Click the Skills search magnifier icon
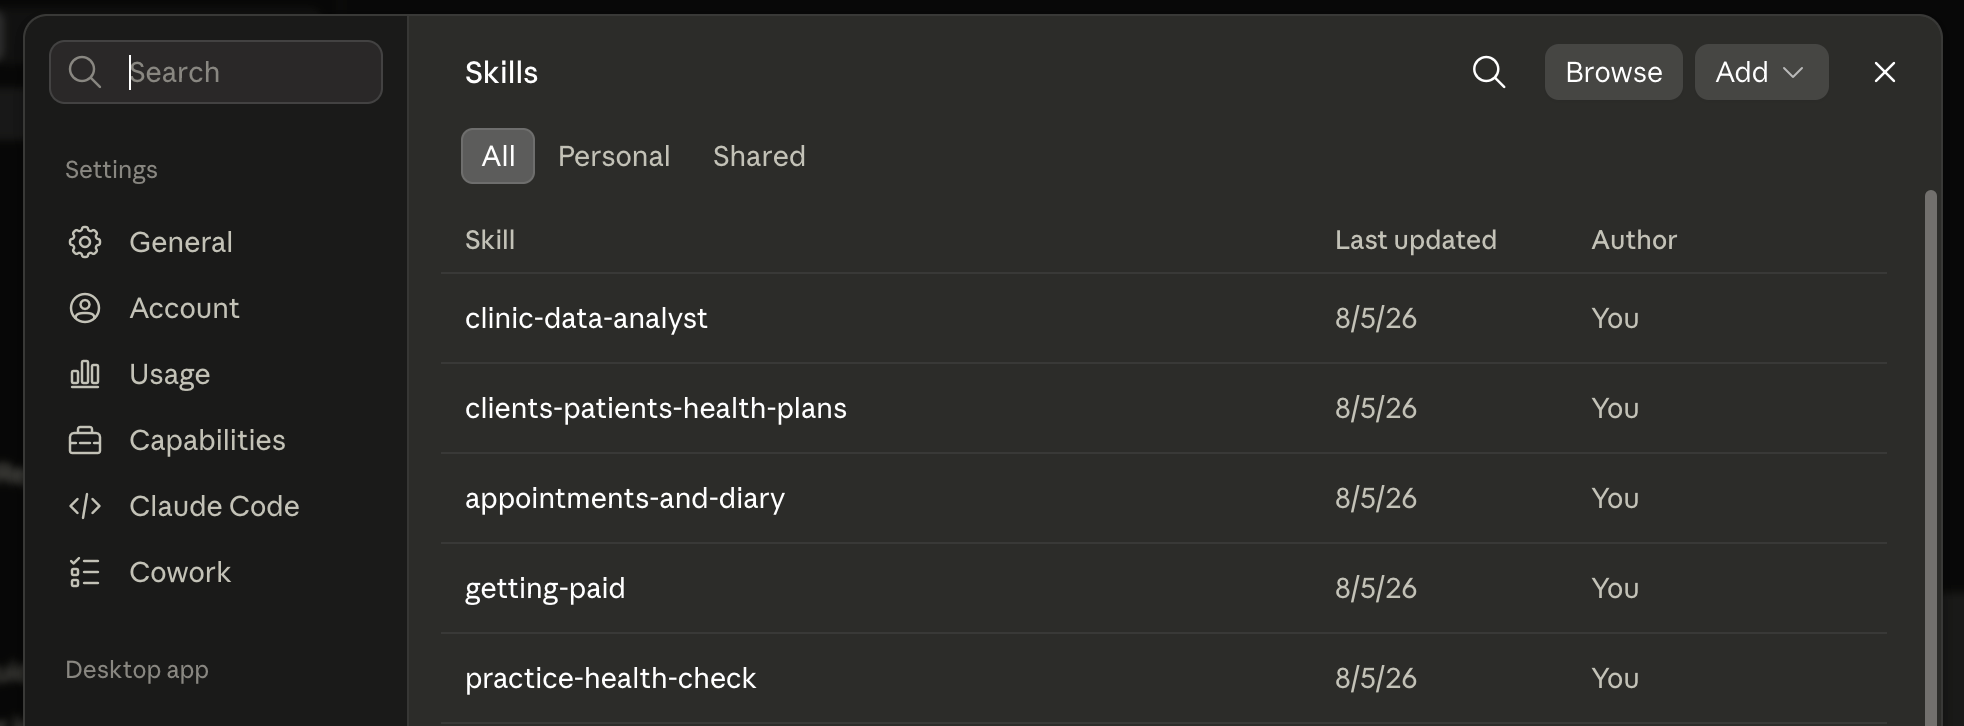1964x726 pixels. [x=1489, y=72]
